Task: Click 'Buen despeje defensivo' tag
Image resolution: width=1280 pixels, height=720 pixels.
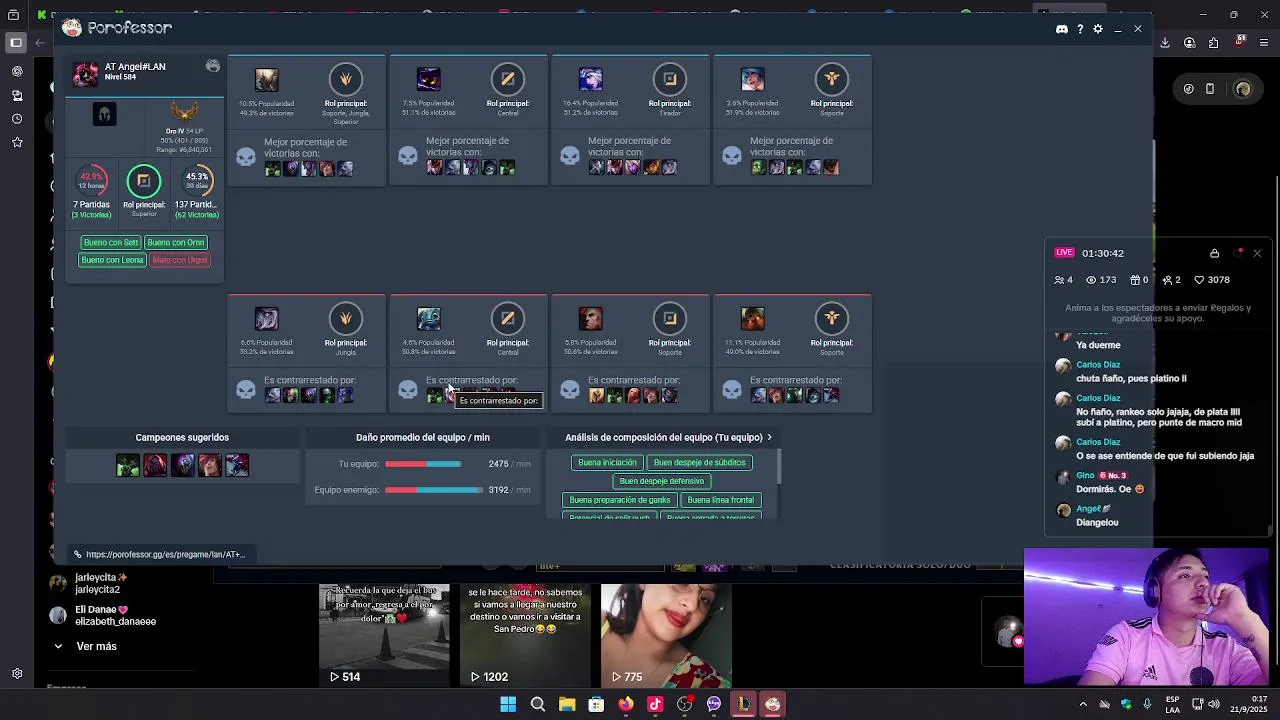Action: point(661,481)
